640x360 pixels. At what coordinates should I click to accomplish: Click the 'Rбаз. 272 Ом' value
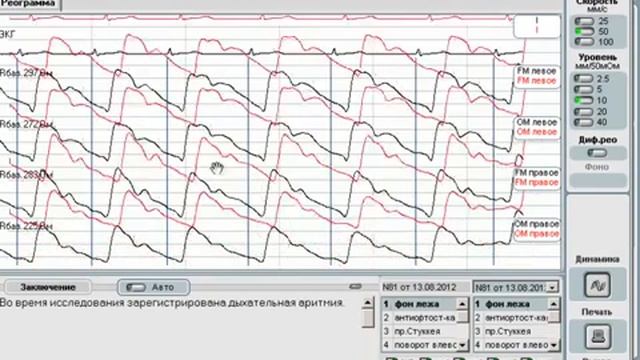(x=26, y=124)
